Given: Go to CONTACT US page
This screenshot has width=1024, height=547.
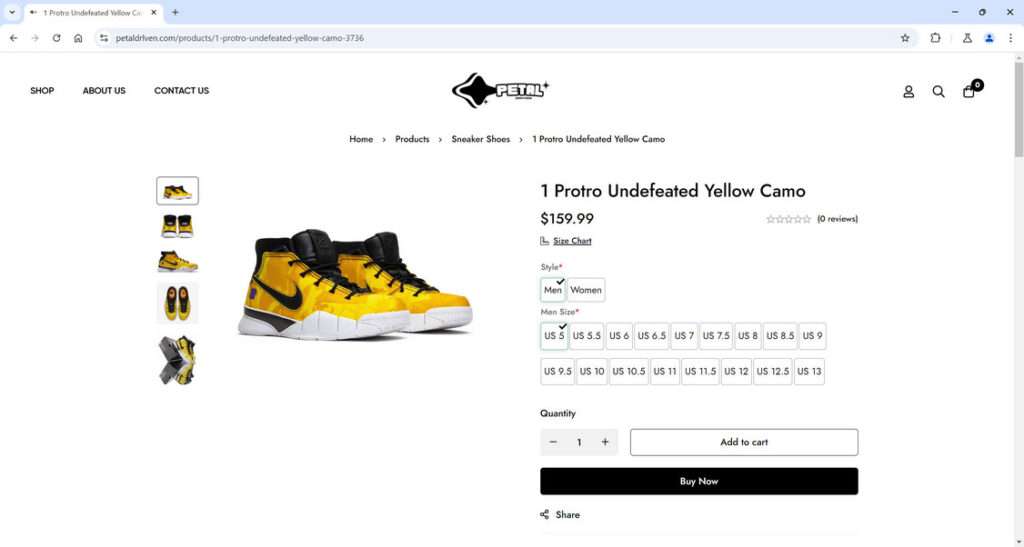Looking at the screenshot, I should (182, 91).
